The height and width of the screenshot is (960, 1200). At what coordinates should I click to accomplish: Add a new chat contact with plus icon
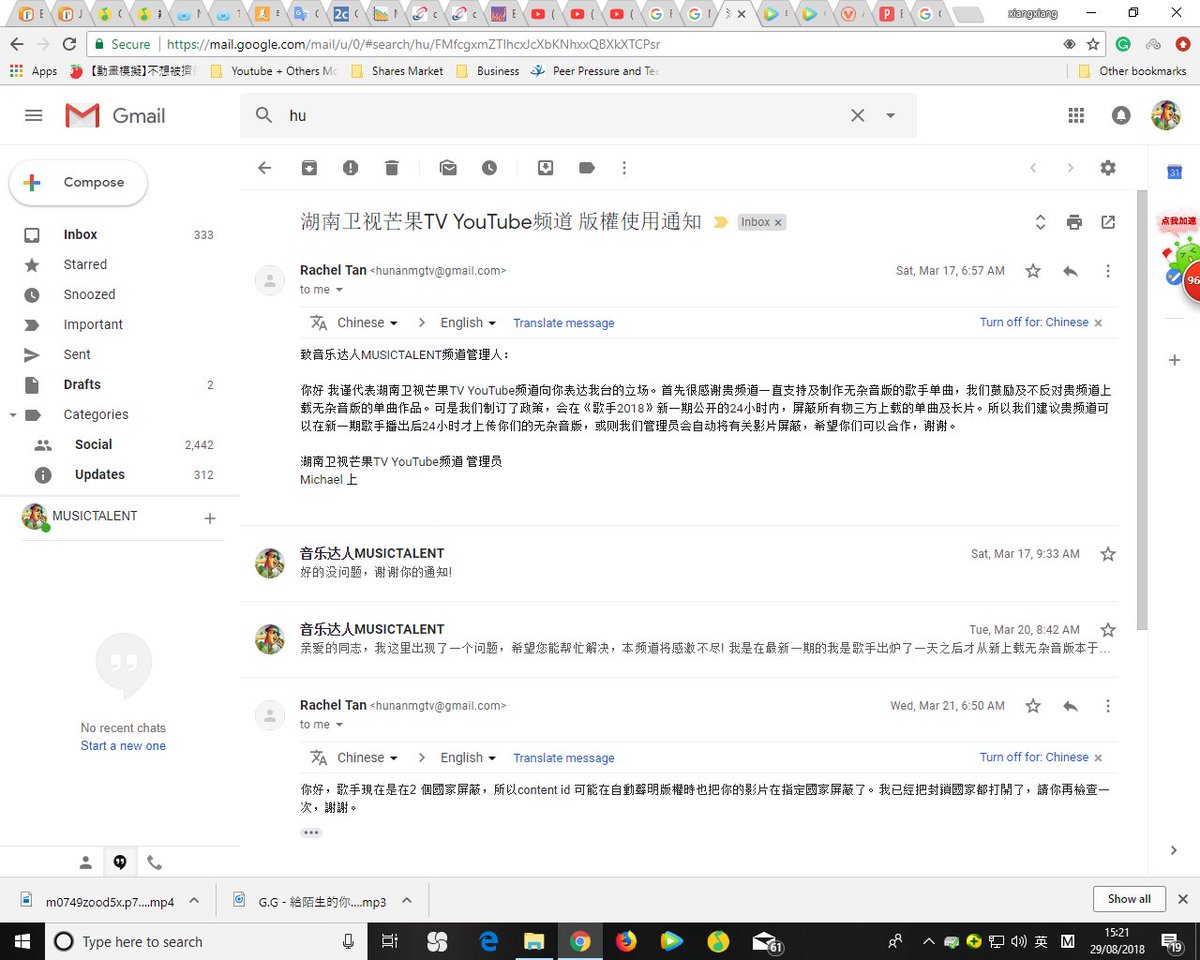point(210,518)
